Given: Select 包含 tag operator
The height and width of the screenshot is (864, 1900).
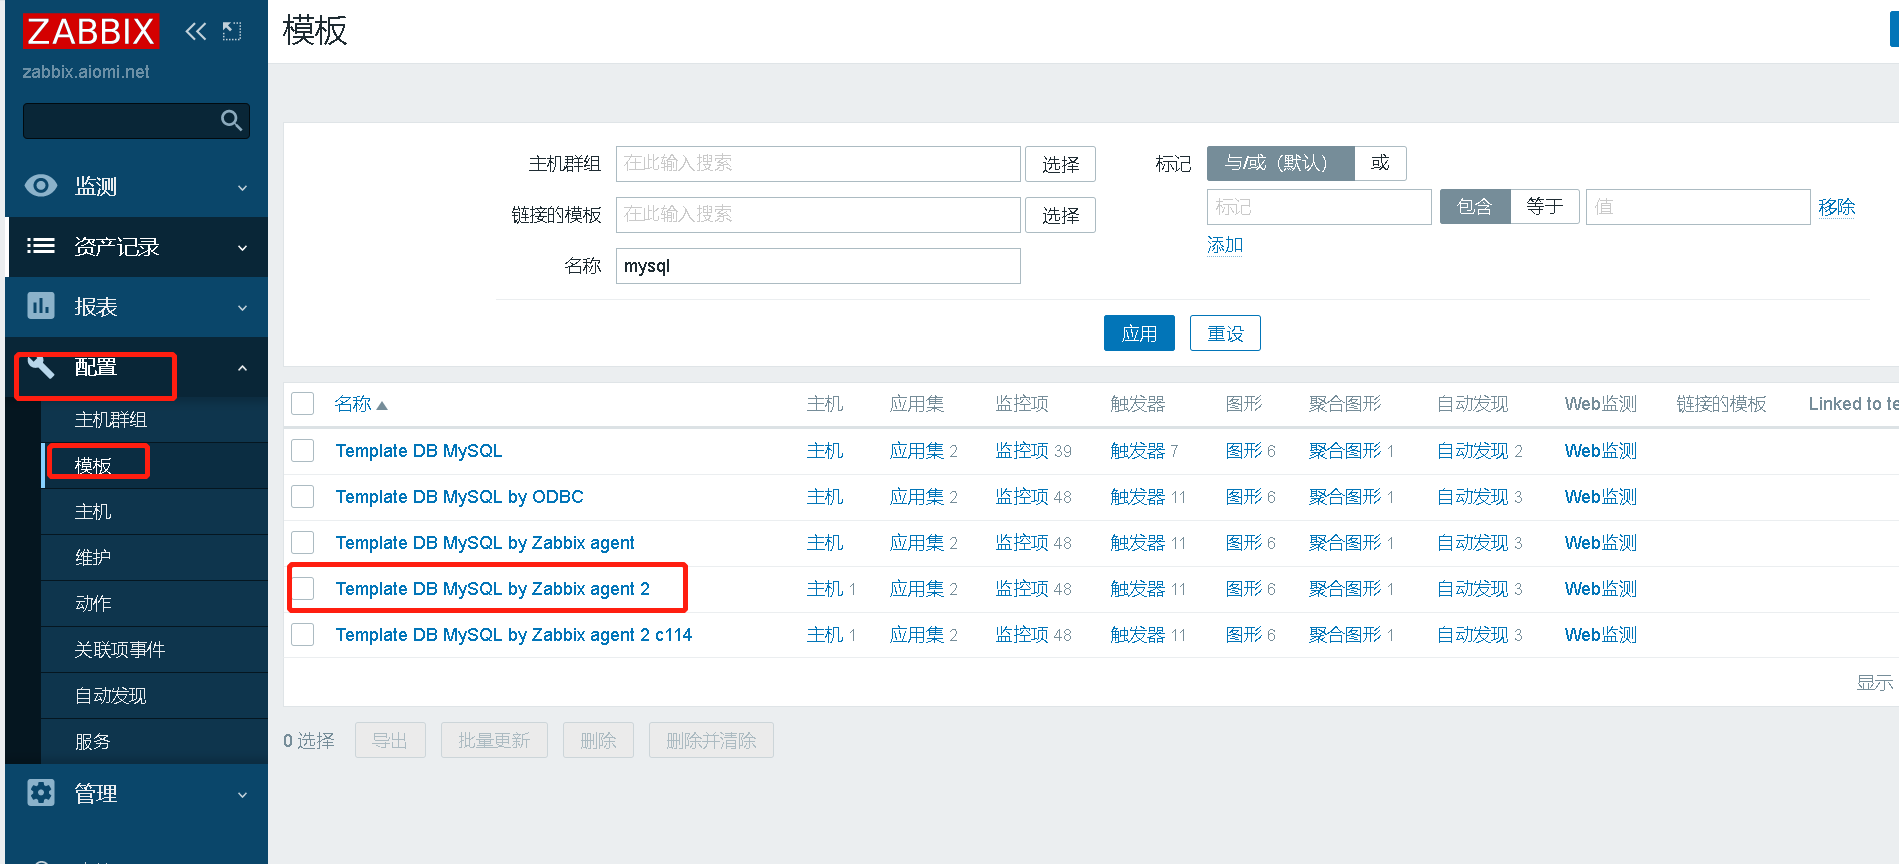Looking at the screenshot, I should tap(1475, 207).
